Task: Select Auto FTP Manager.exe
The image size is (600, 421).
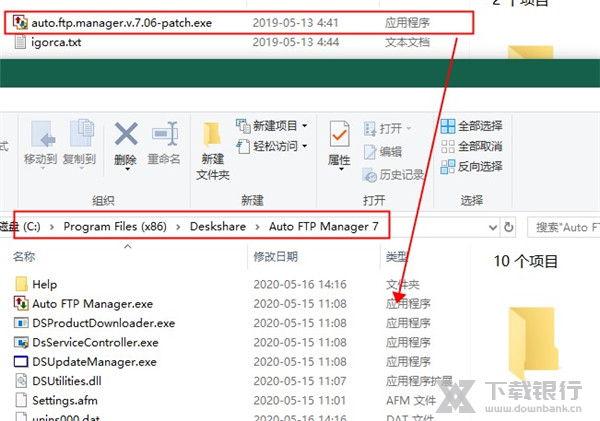Action: [x=93, y=304]
